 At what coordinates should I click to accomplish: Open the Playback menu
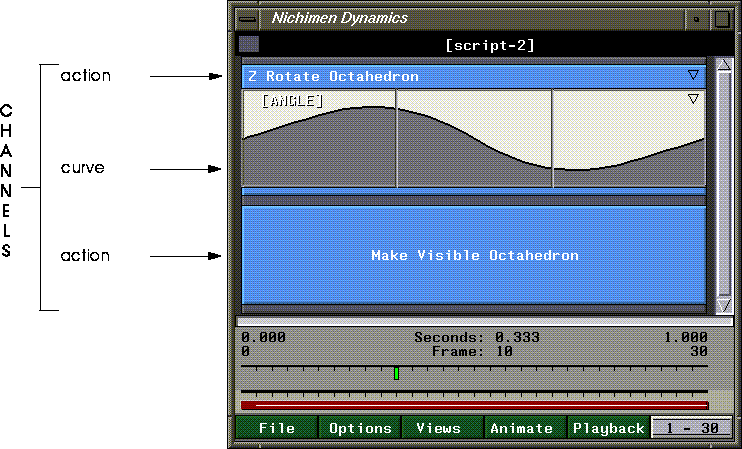tap(609, 428)
